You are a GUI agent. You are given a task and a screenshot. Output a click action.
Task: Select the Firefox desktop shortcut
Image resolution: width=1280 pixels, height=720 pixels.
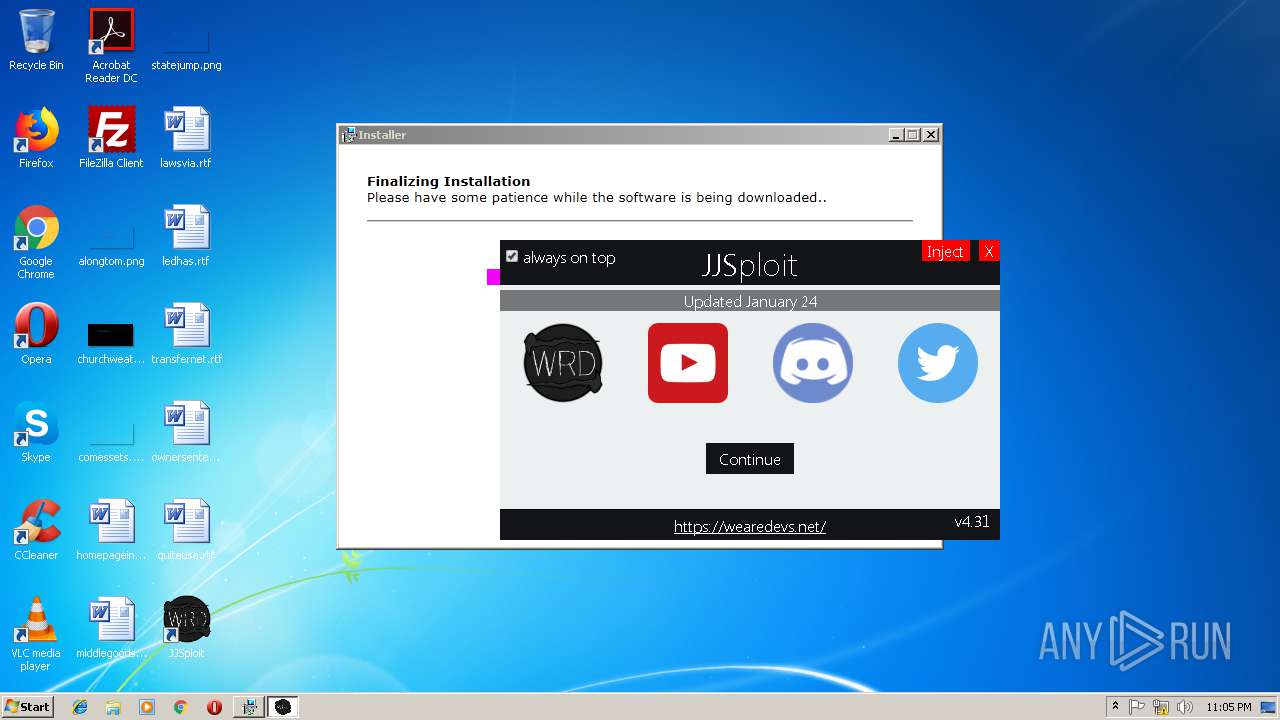(36, 138)
